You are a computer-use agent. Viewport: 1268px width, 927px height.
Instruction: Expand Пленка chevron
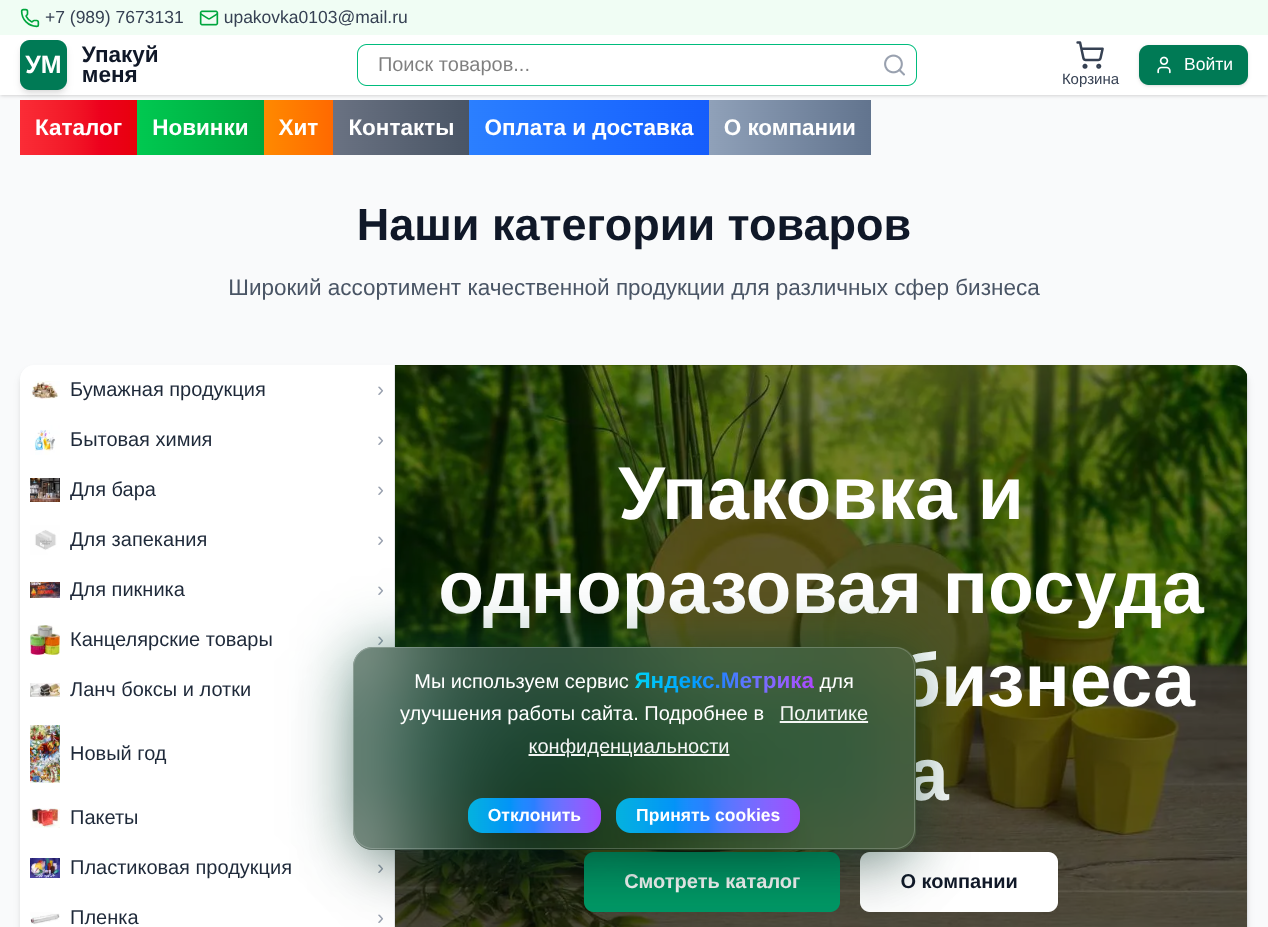point(380,918)
